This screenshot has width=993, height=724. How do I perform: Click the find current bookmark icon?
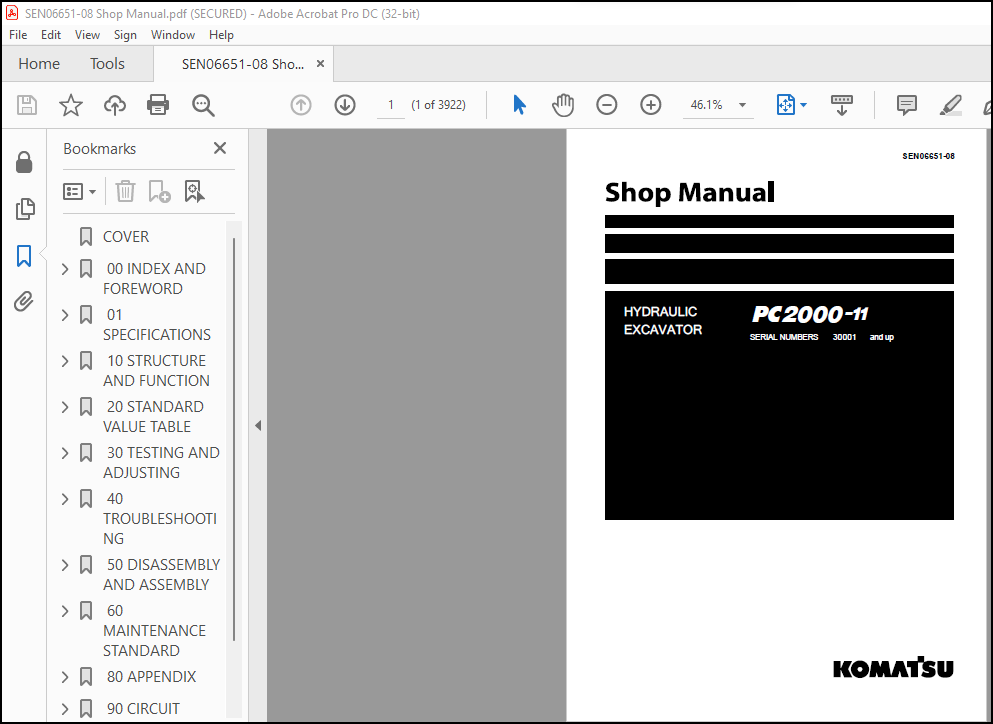tap(194, 191)
